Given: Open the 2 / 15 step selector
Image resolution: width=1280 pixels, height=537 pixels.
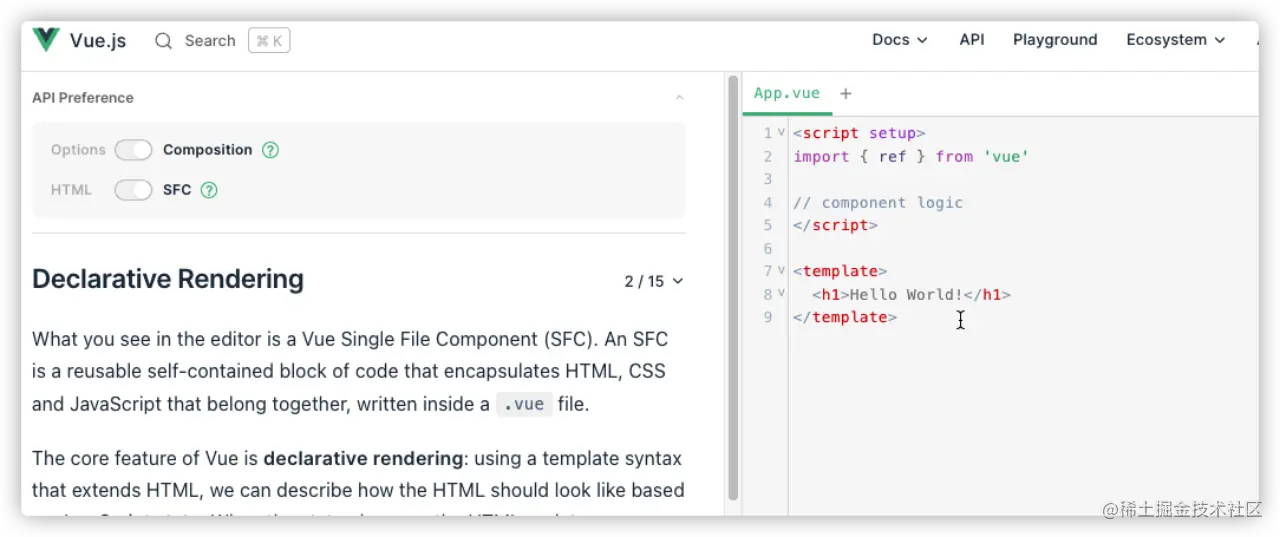Looking at the screenshot, I should pos(654,281).
